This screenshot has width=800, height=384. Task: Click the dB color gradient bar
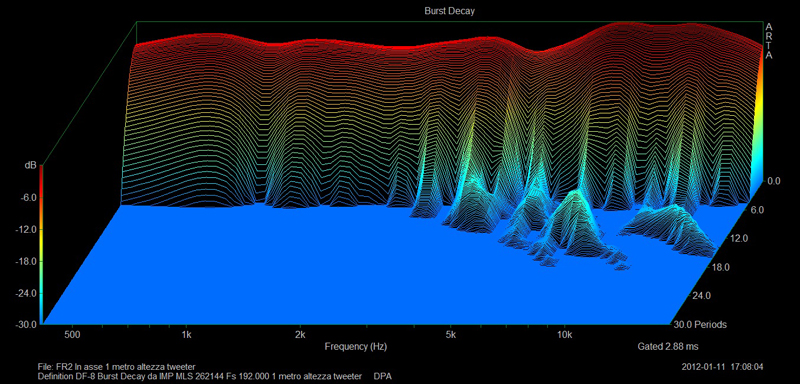pos(41,244)
